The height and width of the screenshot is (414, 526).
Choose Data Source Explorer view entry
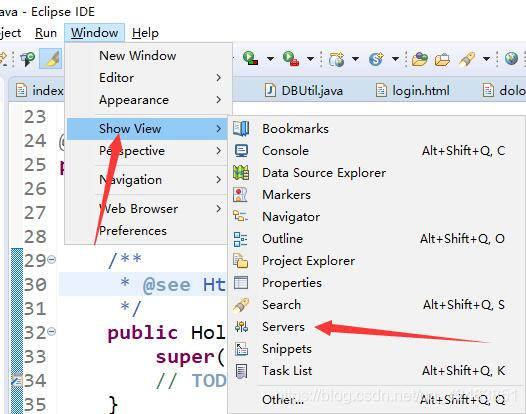pyautogui.click(x=376, y=173)
